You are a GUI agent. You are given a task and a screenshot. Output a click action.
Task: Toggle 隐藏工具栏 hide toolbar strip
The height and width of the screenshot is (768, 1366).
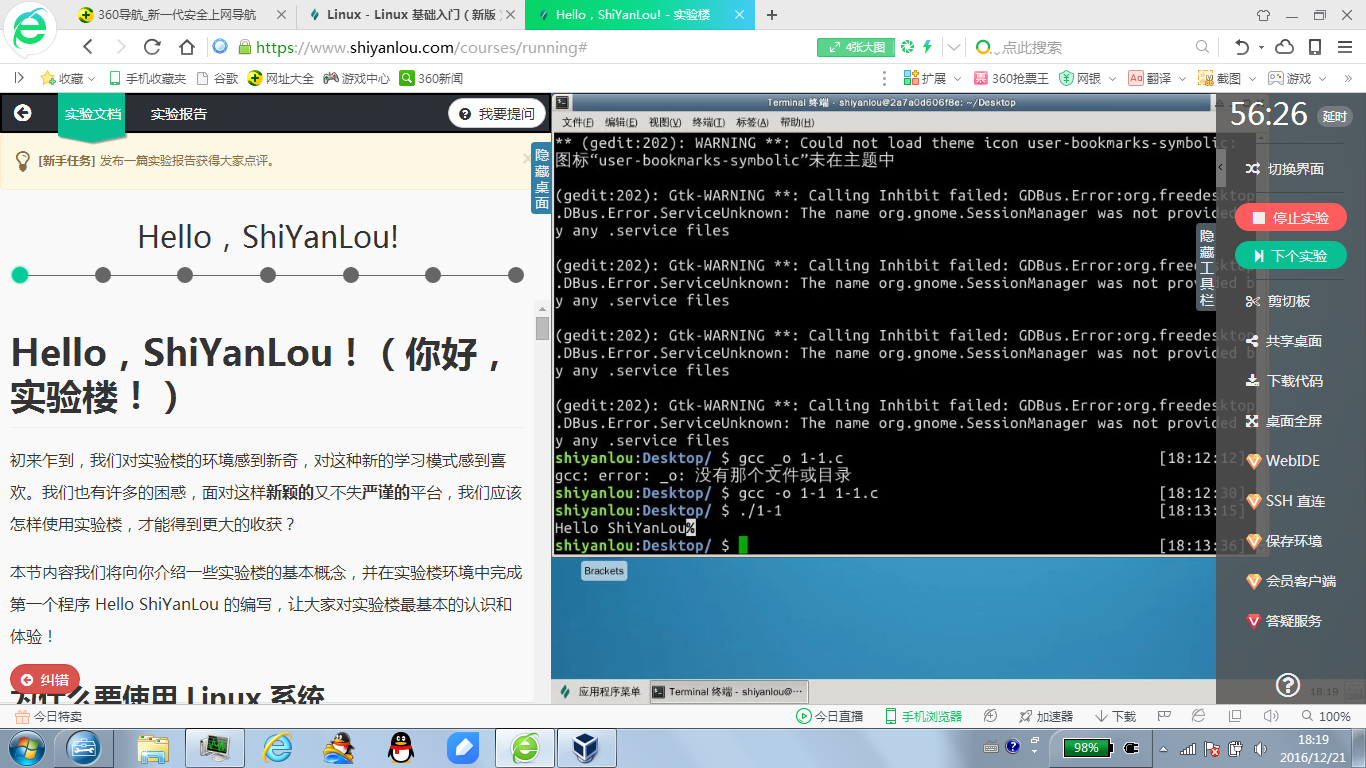pos(1207,267)
